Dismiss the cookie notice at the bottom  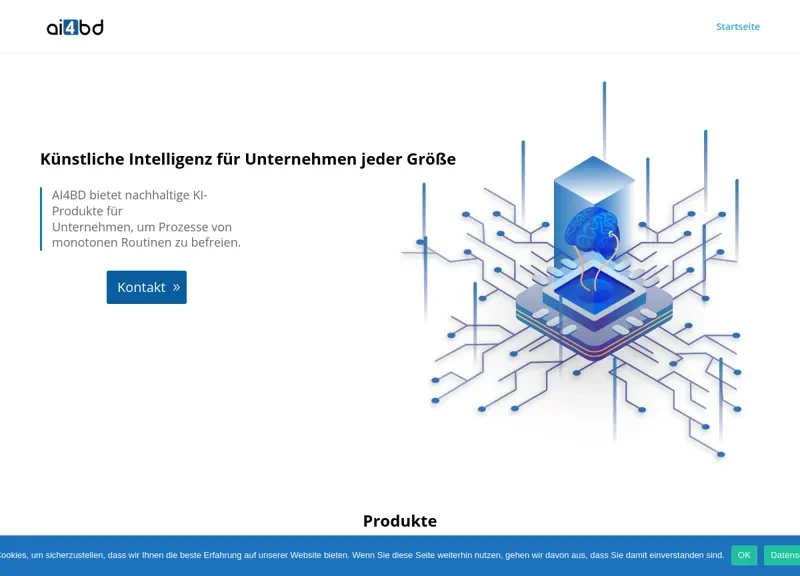tap(744, 554)
